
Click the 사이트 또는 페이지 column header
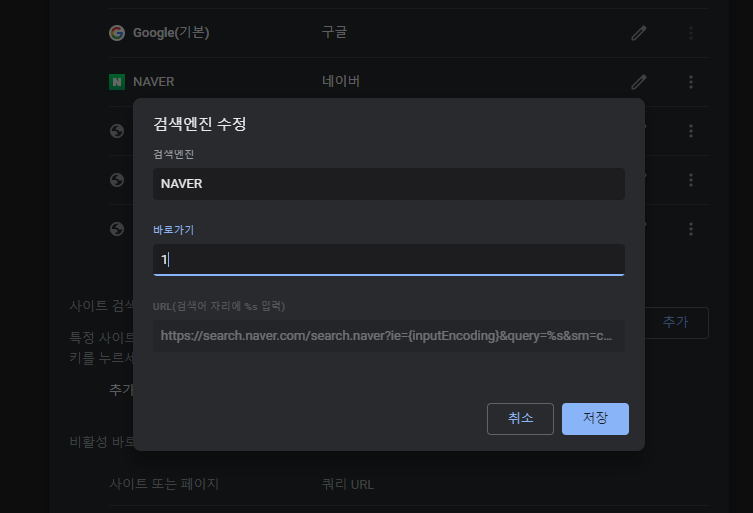(164, 484)
